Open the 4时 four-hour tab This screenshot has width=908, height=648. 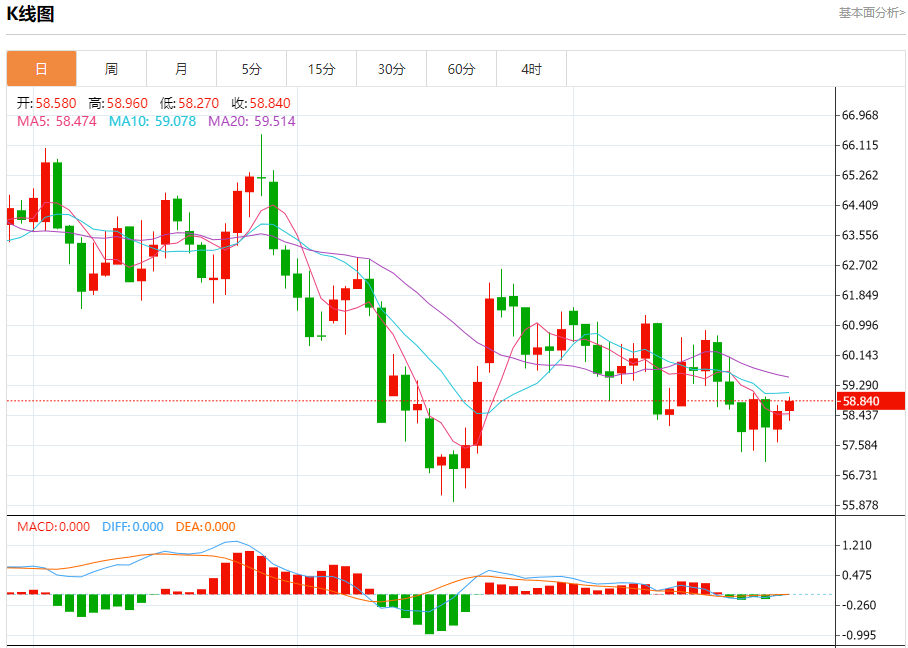click(x=531, y=69)
